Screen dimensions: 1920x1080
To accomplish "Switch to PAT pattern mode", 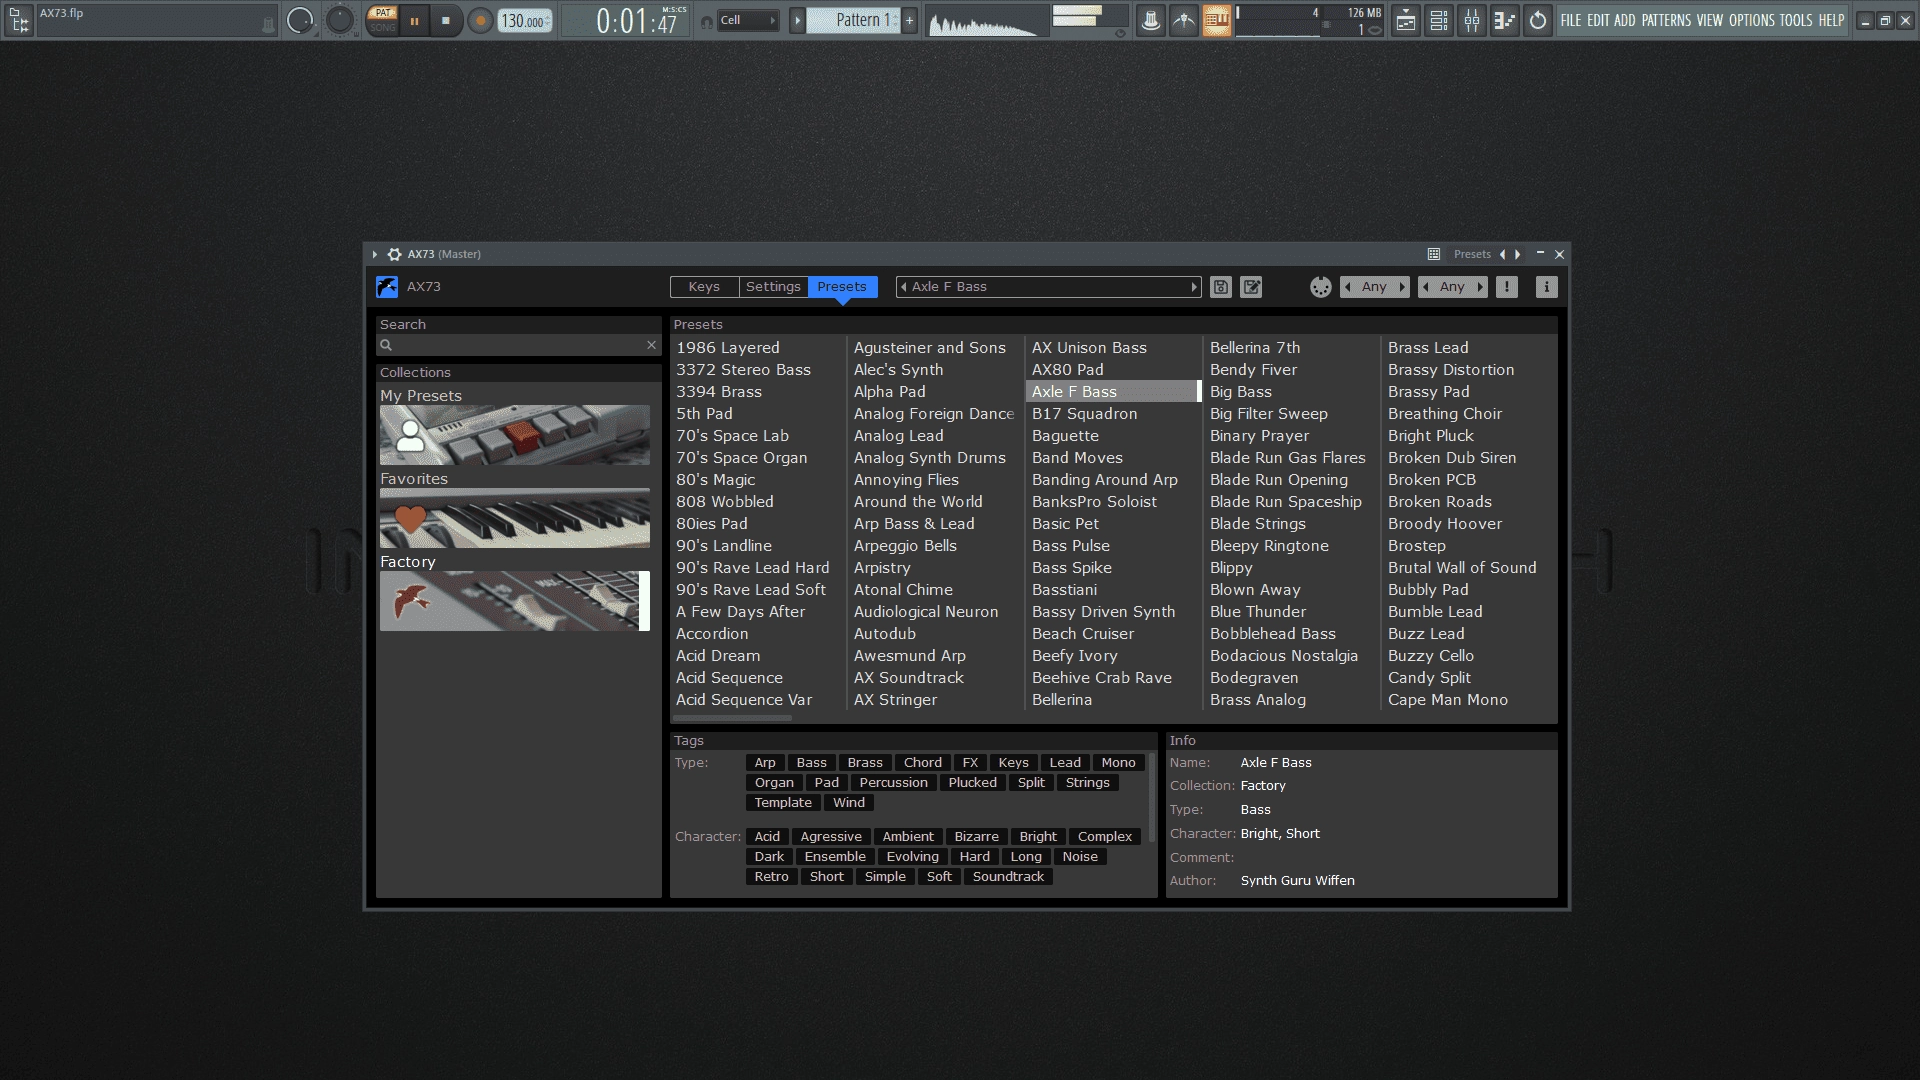I will click(382, 13).
